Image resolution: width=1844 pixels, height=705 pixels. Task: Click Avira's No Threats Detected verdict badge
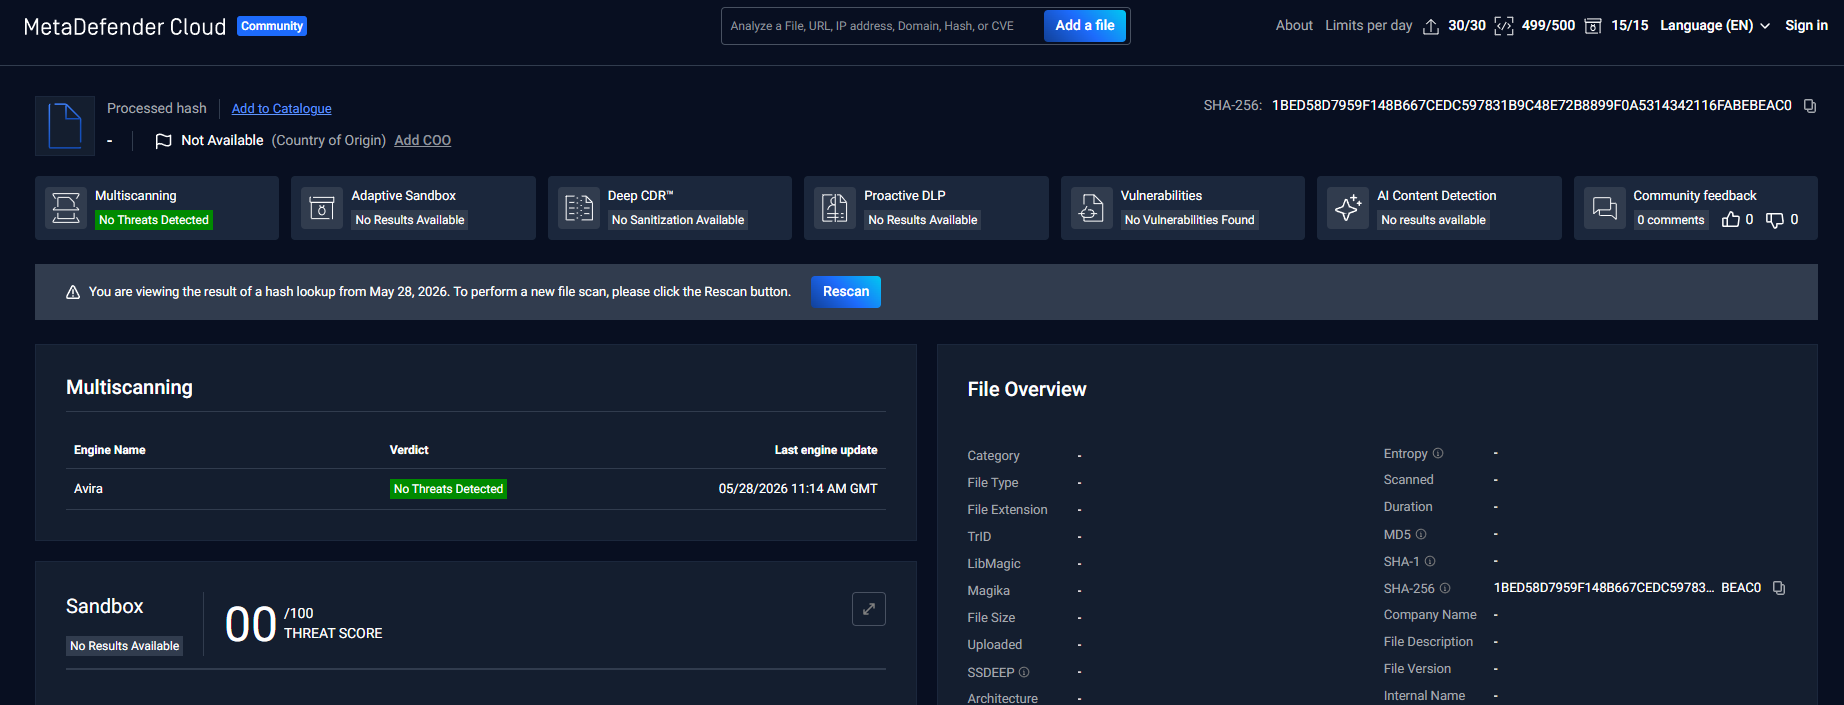(x=448, y=489)
